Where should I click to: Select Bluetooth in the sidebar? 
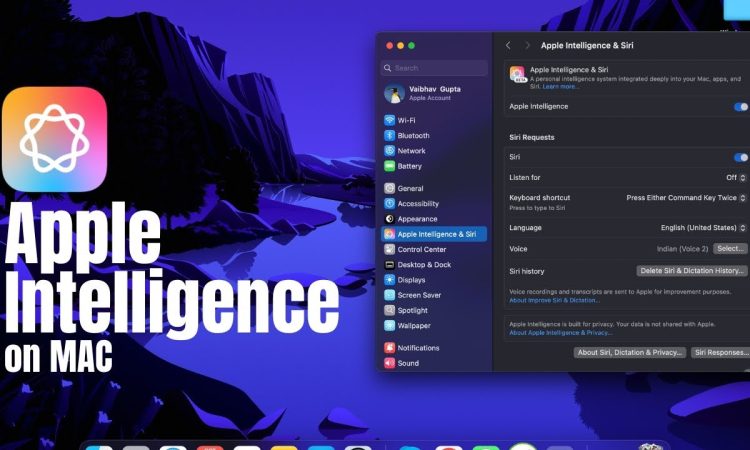413,136
